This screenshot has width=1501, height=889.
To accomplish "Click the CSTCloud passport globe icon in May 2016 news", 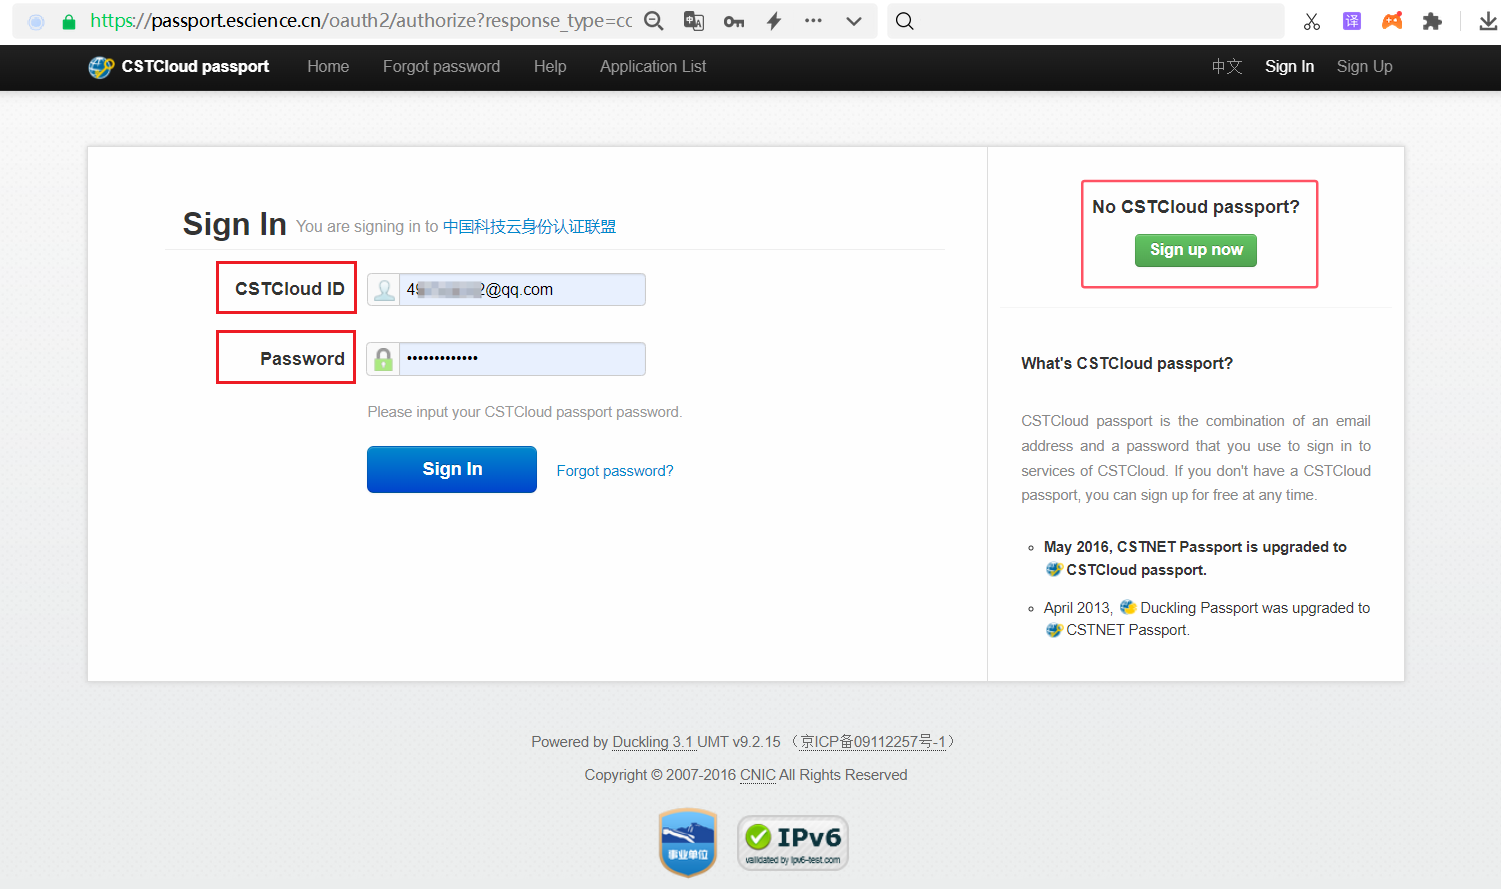I will [x=1054, y=569].
